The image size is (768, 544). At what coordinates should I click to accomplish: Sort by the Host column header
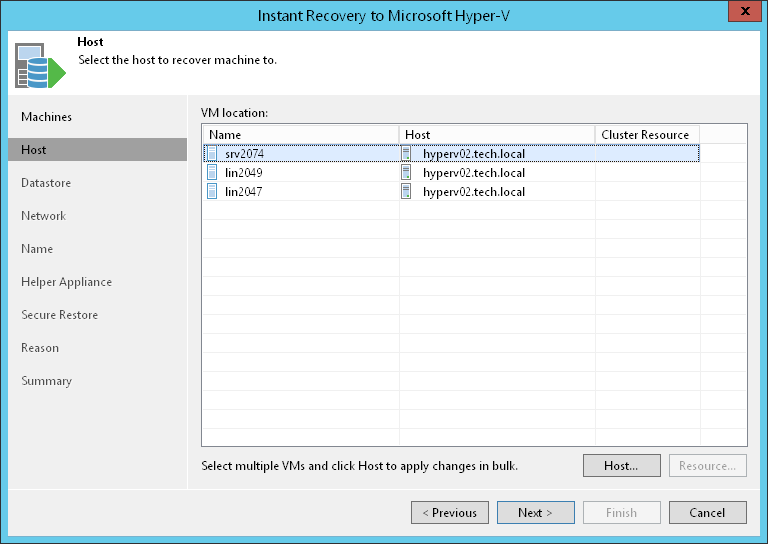point(497,135)
